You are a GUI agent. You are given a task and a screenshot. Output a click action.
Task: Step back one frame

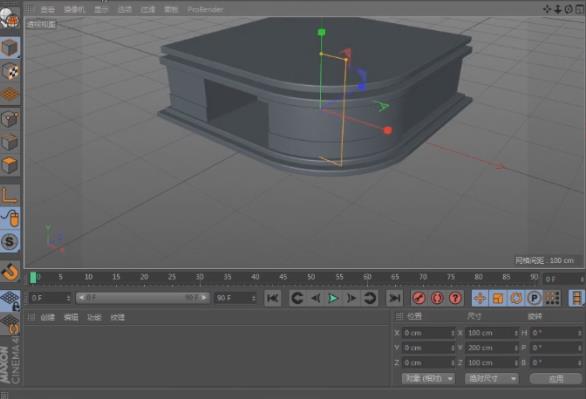[x=316, y=298]
